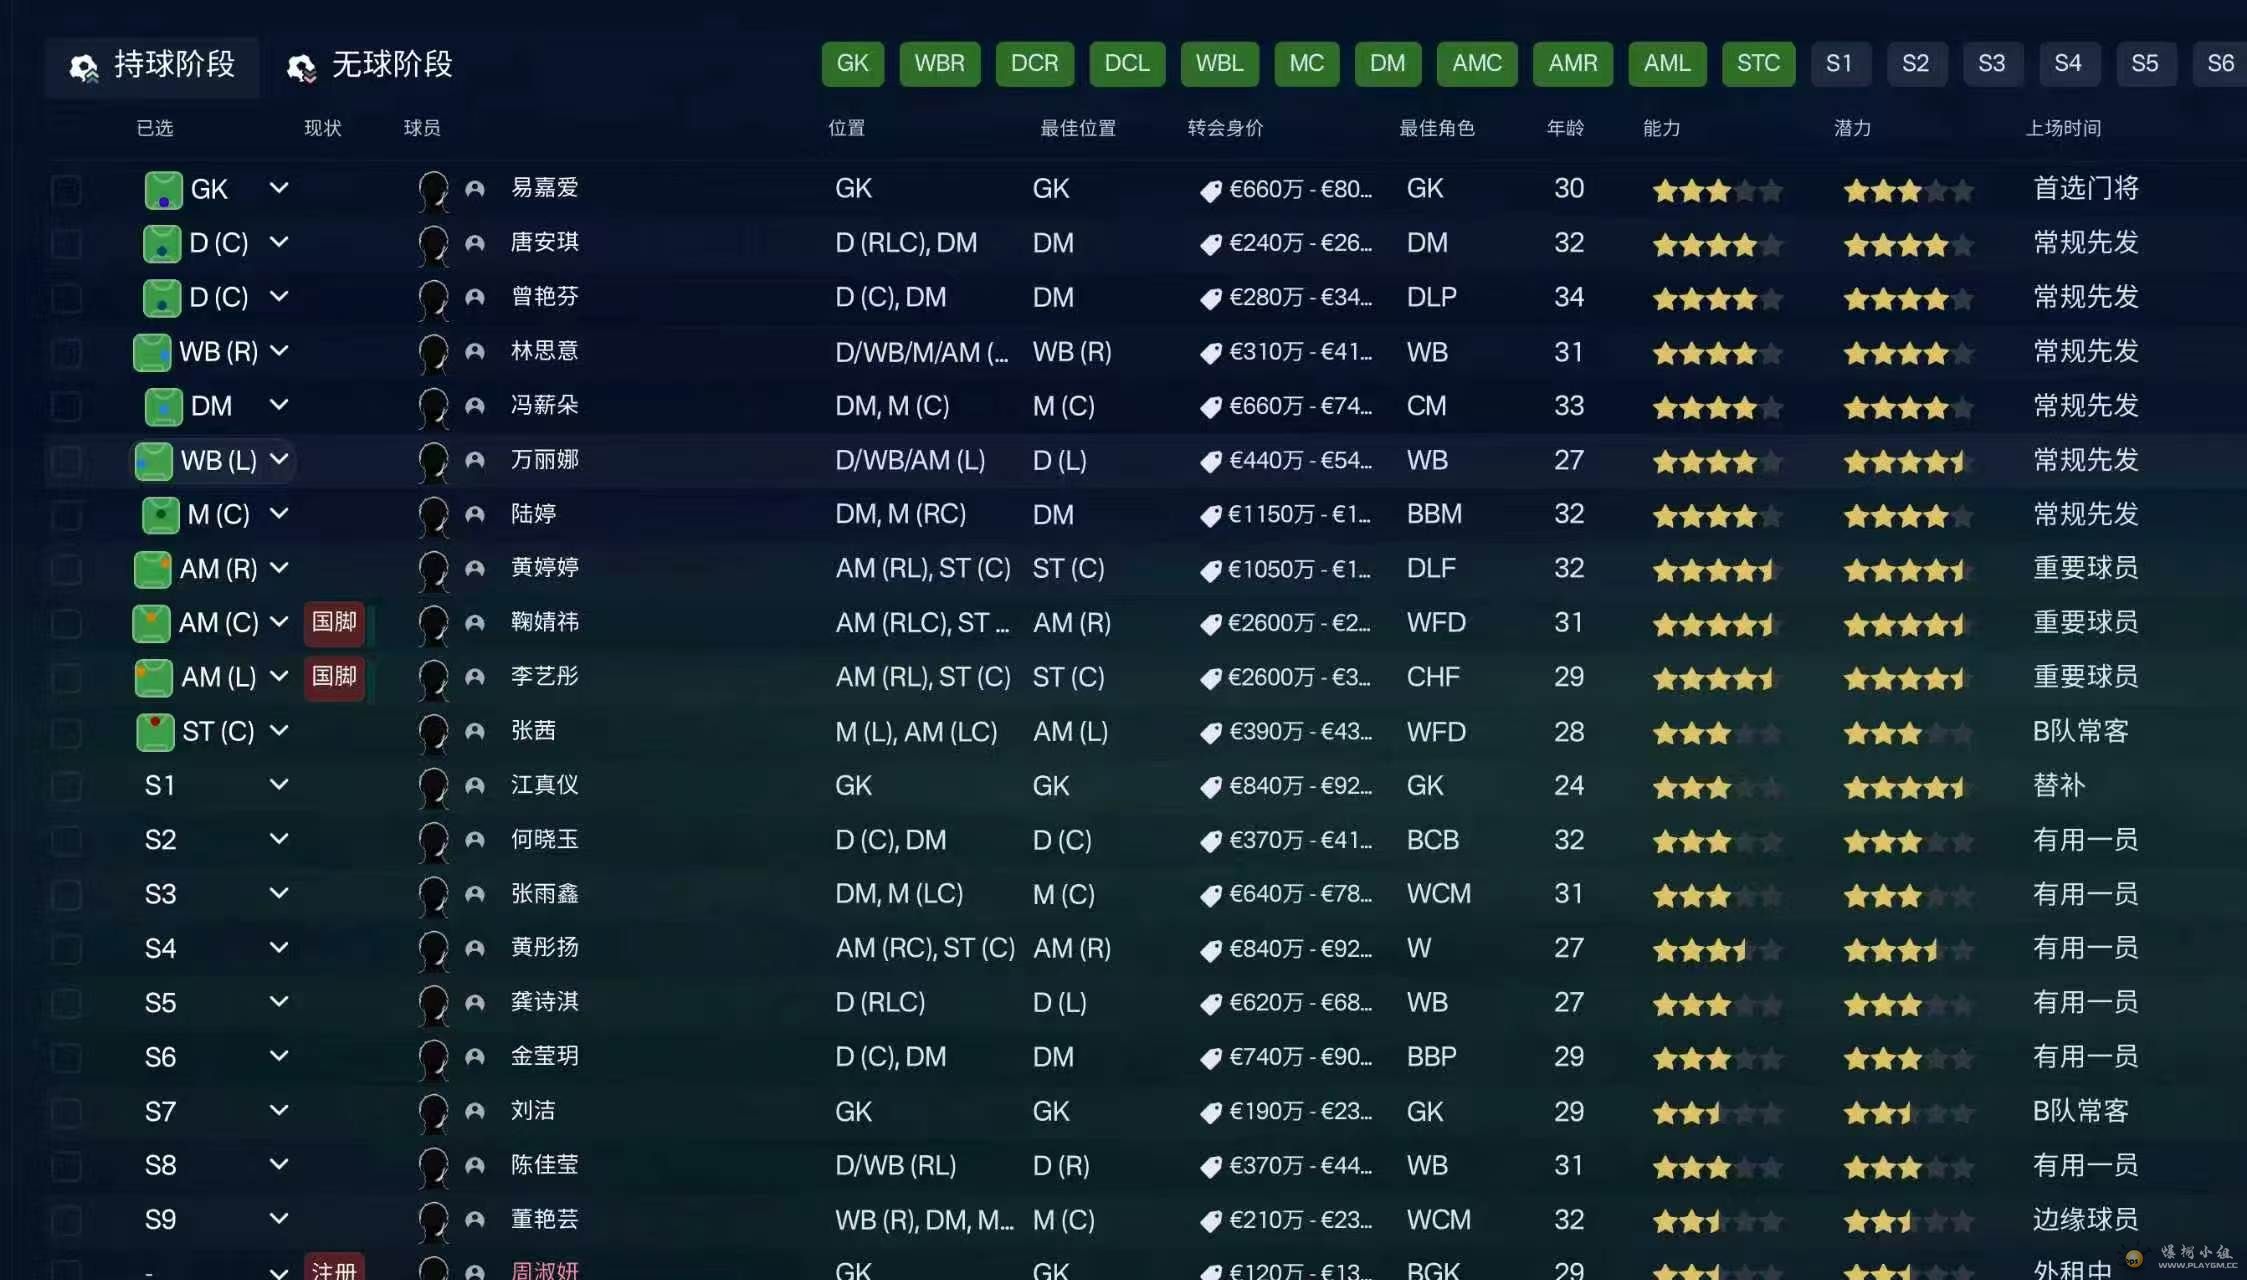
Task: Tick the checkbox for the S8 陈佳莹 row
Action: [66, 1166]
